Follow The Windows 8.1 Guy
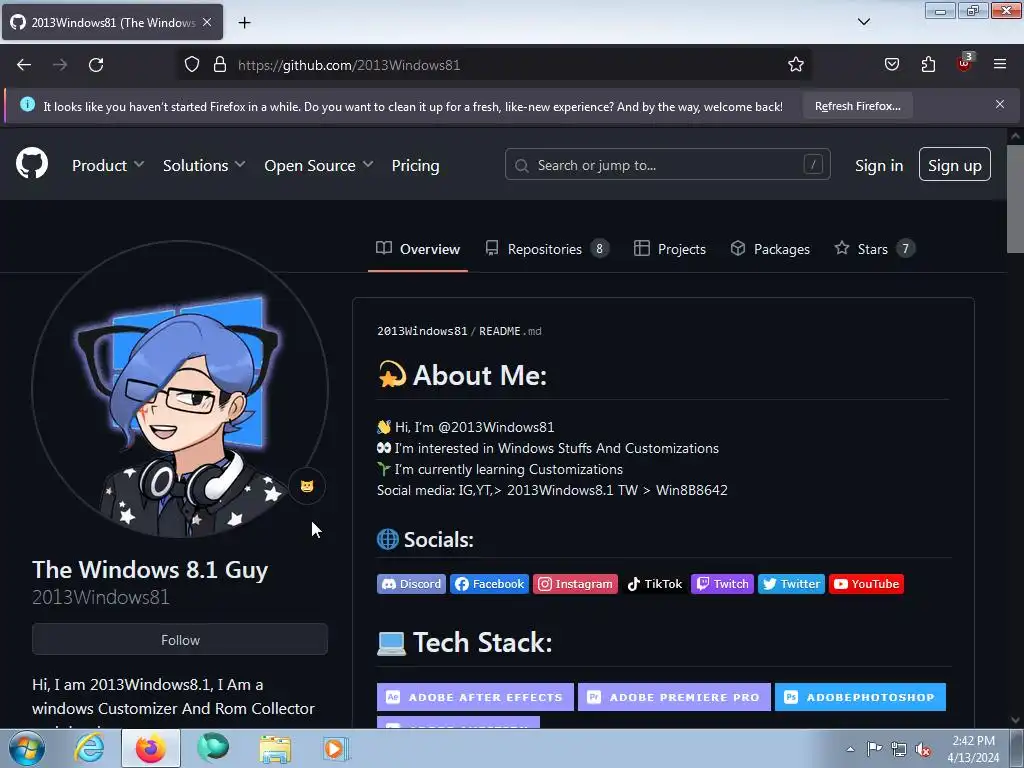The height and width of the screenshot is (768, 1024). pos(180,640)
